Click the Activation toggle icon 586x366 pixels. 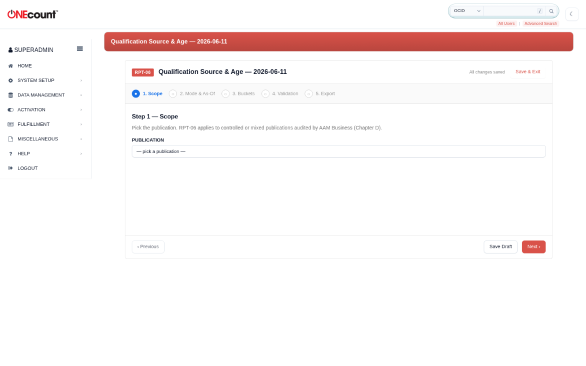coord(10,110)
